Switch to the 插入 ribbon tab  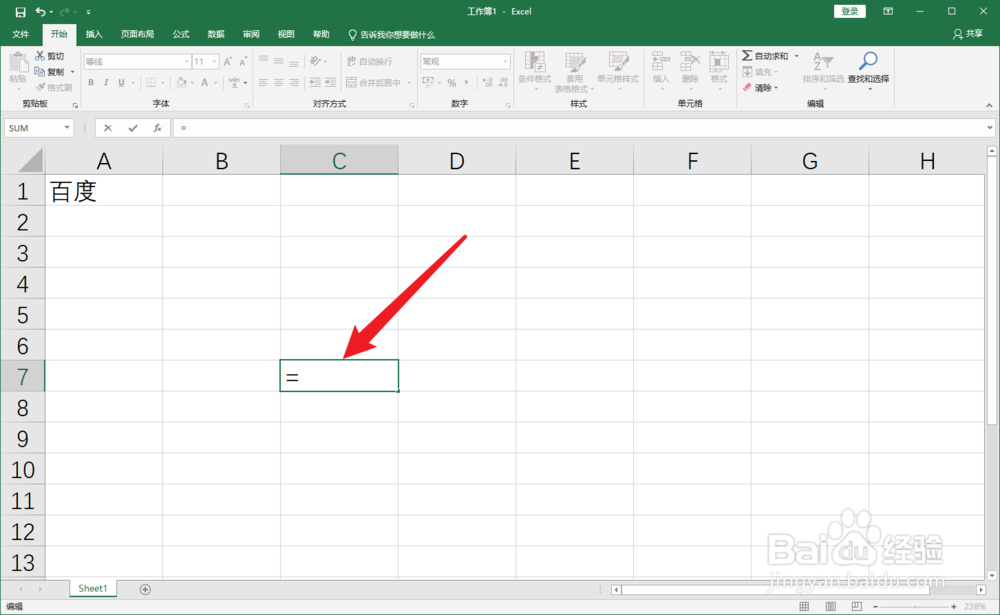coord(93,33)
